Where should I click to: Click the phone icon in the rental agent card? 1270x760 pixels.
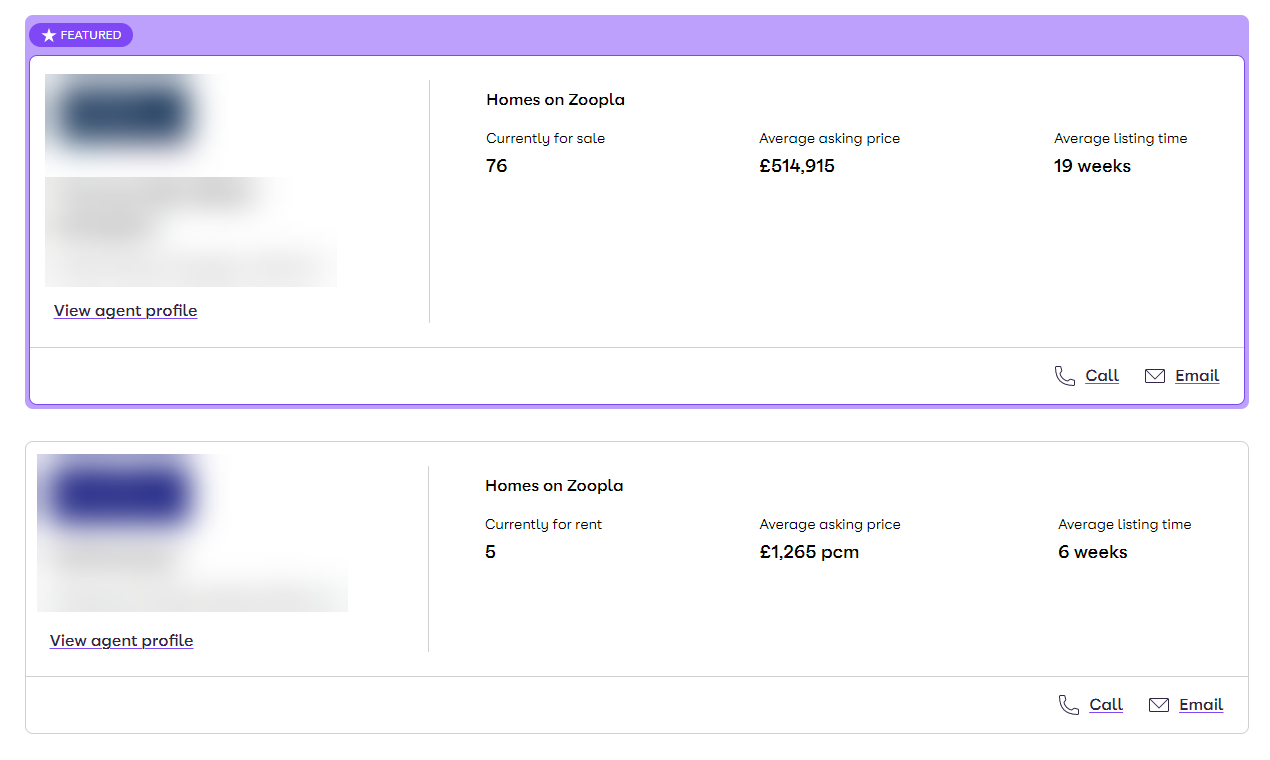click(x=1069, y=705)
